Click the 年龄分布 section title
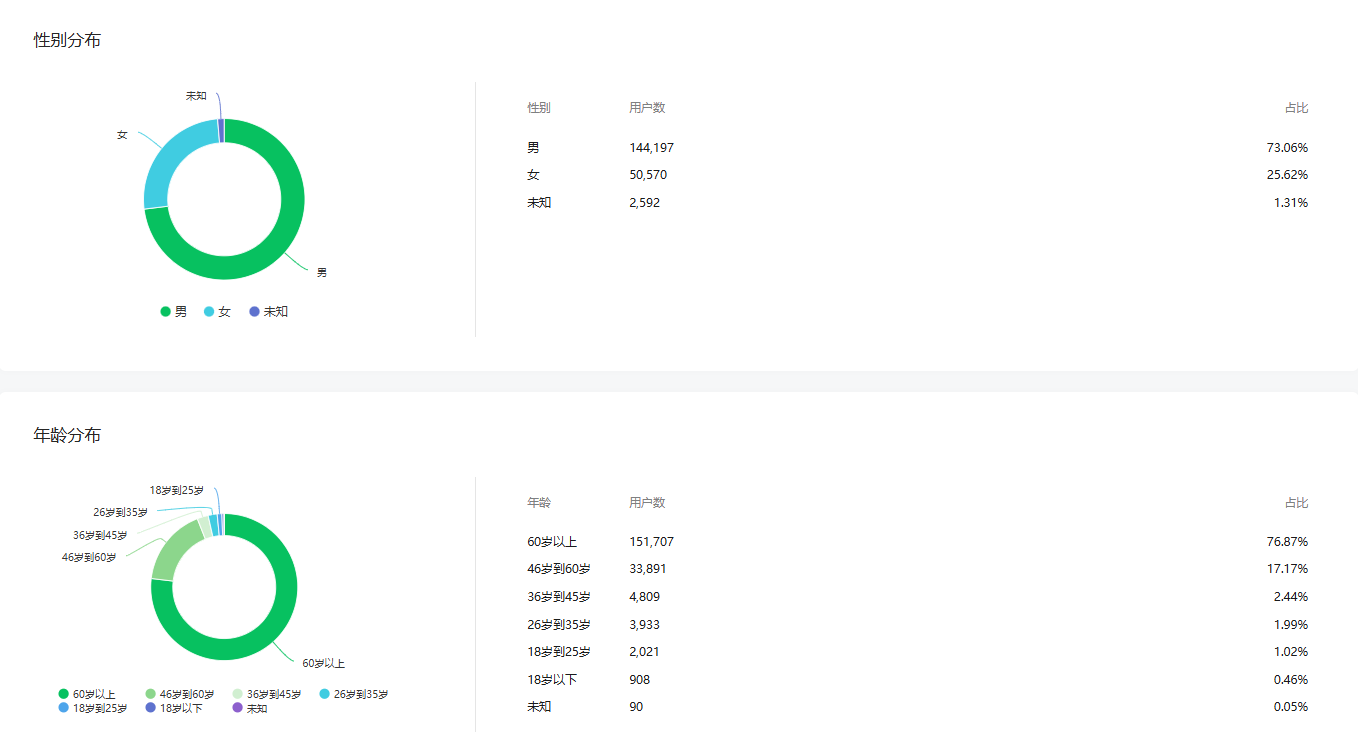This screenshot has width=1358, height=756. (x=67, y=436)
